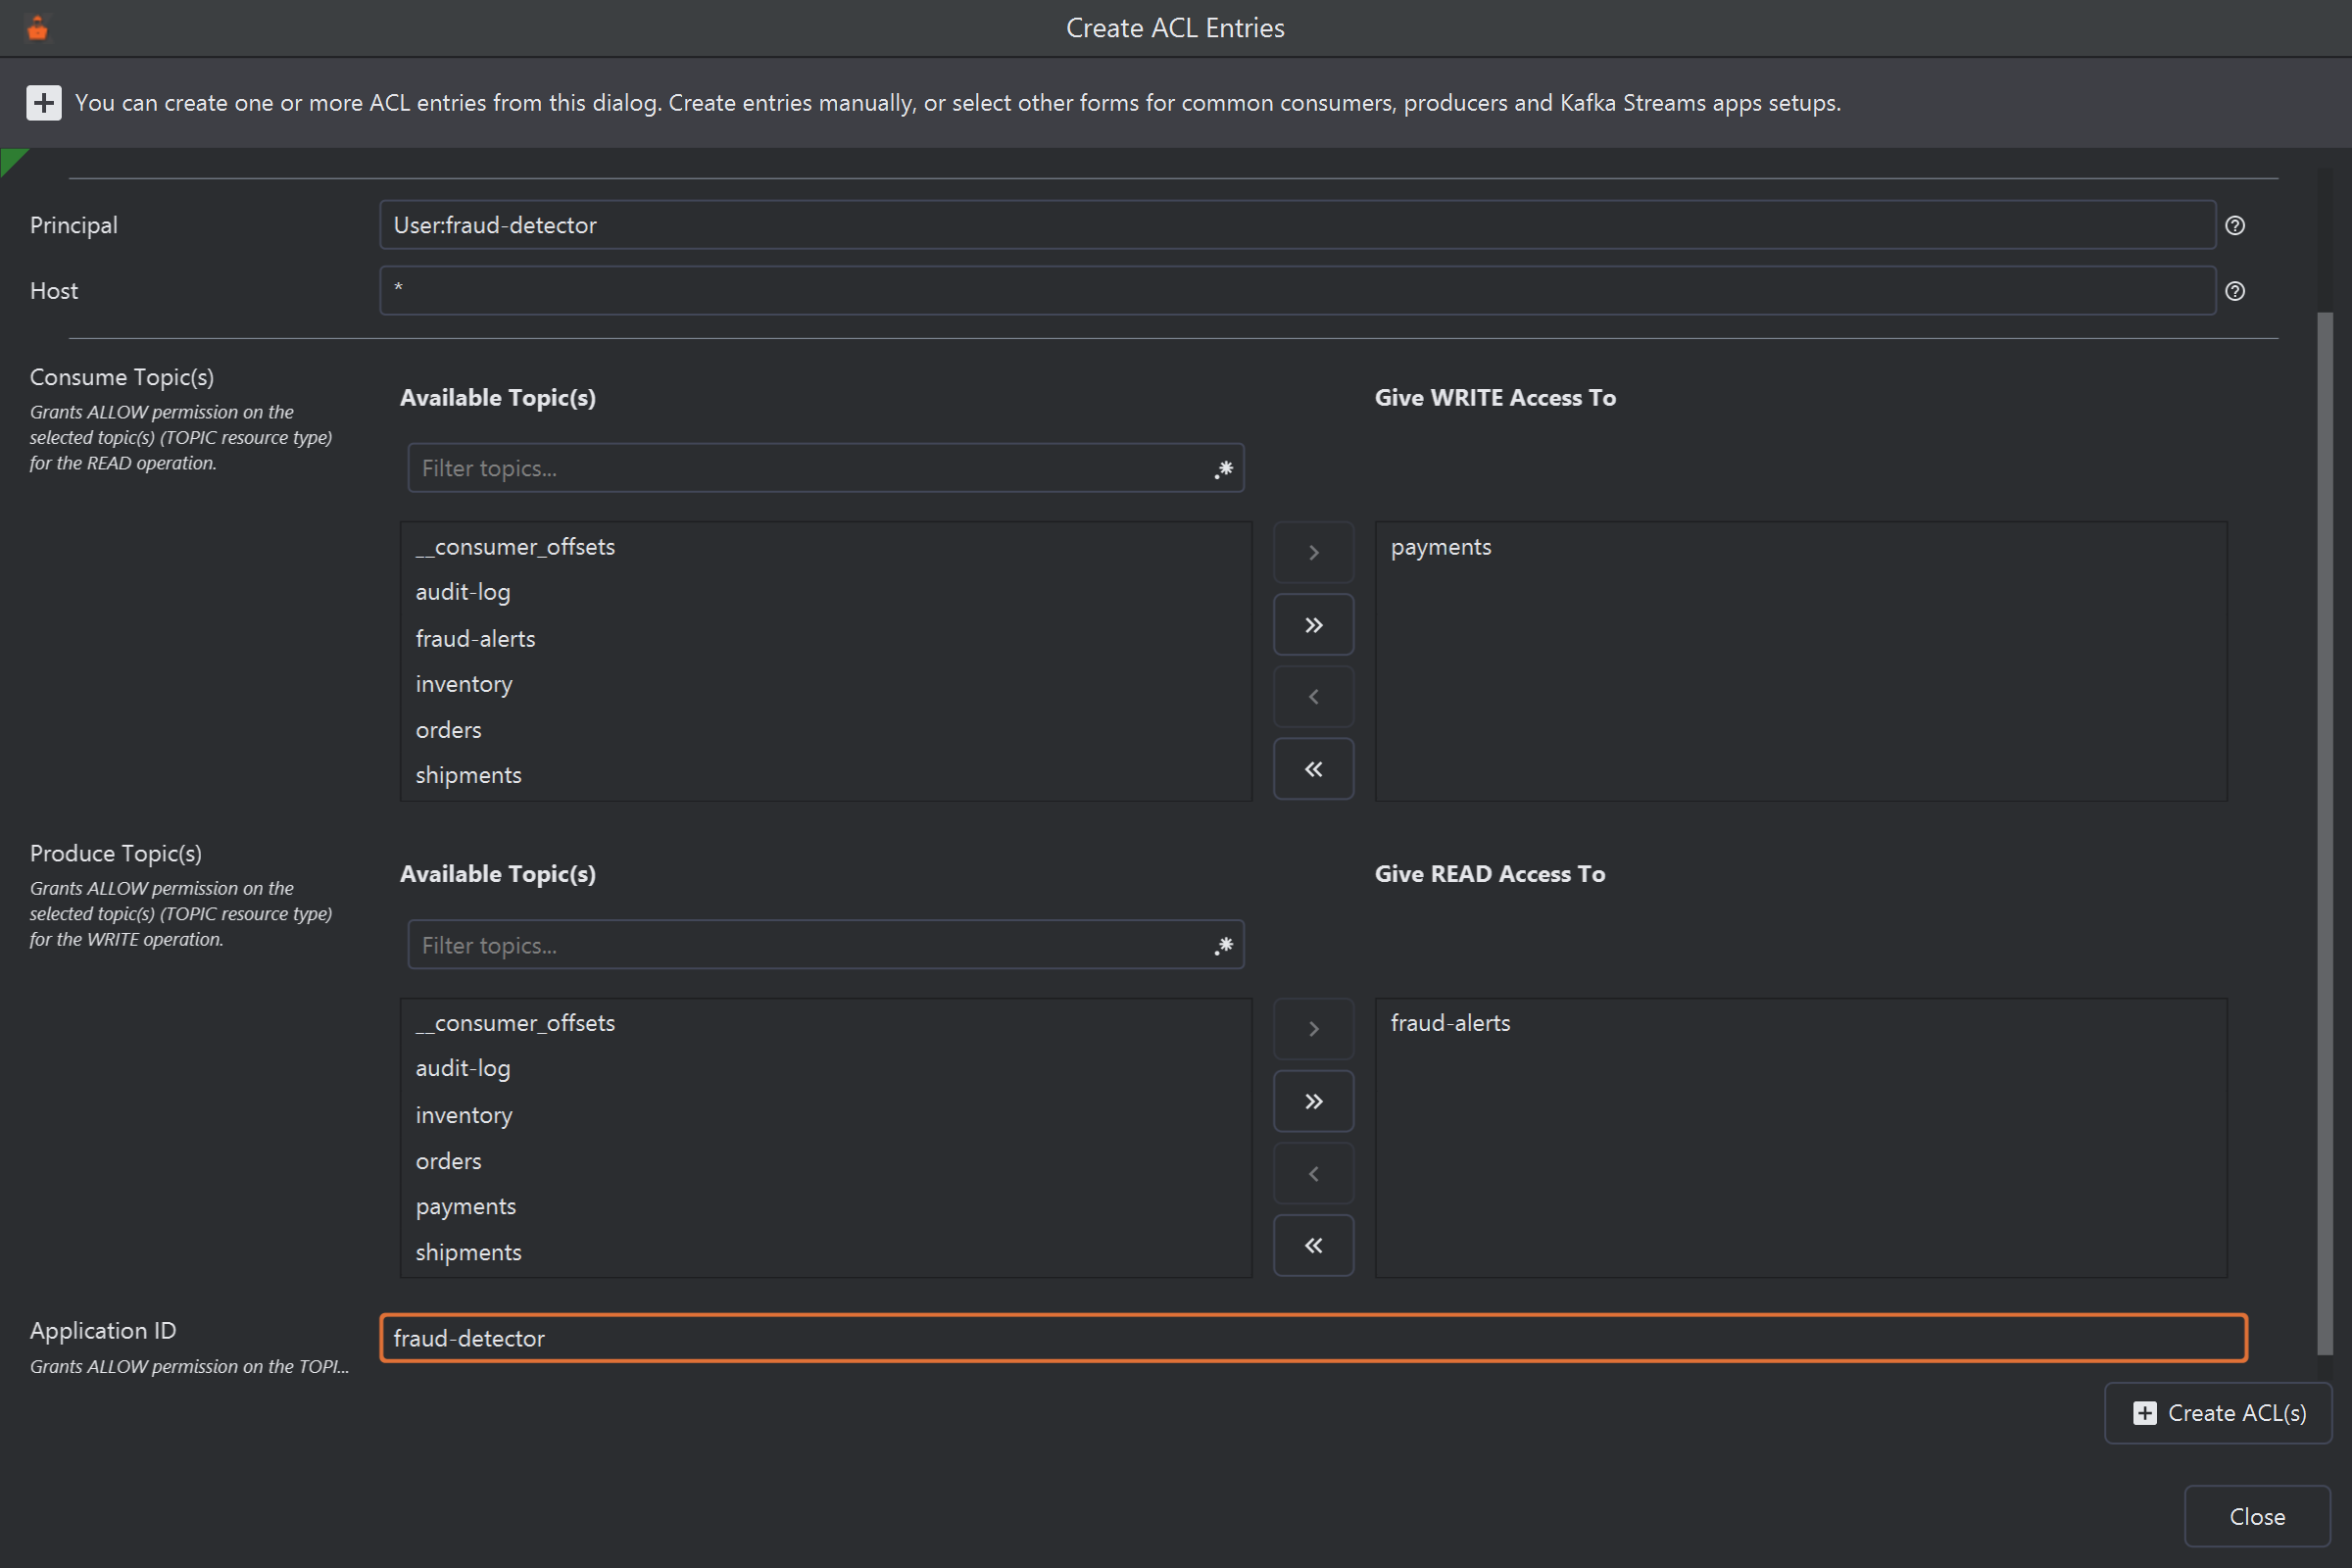Click the plus icon in the dialog header banner

point(43,102)
